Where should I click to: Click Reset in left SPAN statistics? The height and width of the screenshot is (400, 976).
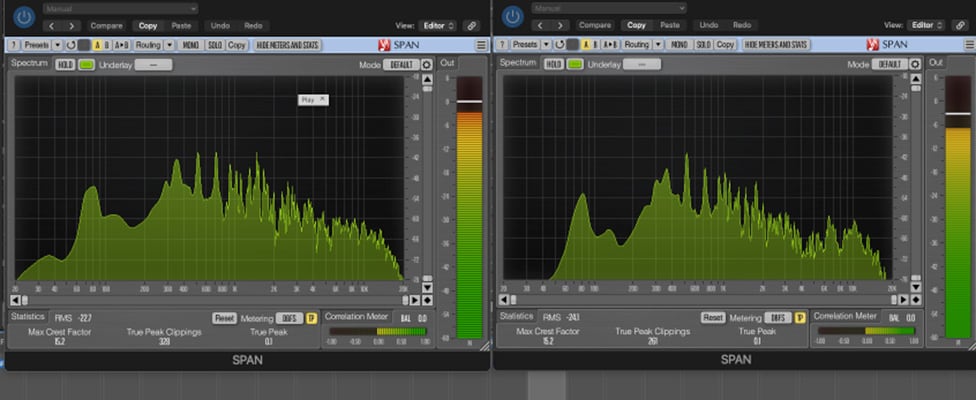(224, 319)
